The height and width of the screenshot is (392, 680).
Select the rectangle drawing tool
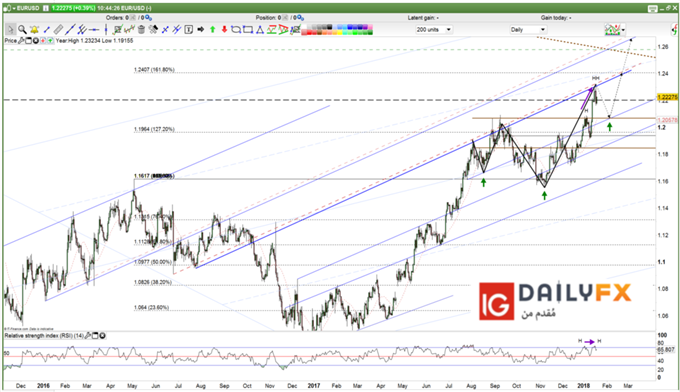pos(248,29)
